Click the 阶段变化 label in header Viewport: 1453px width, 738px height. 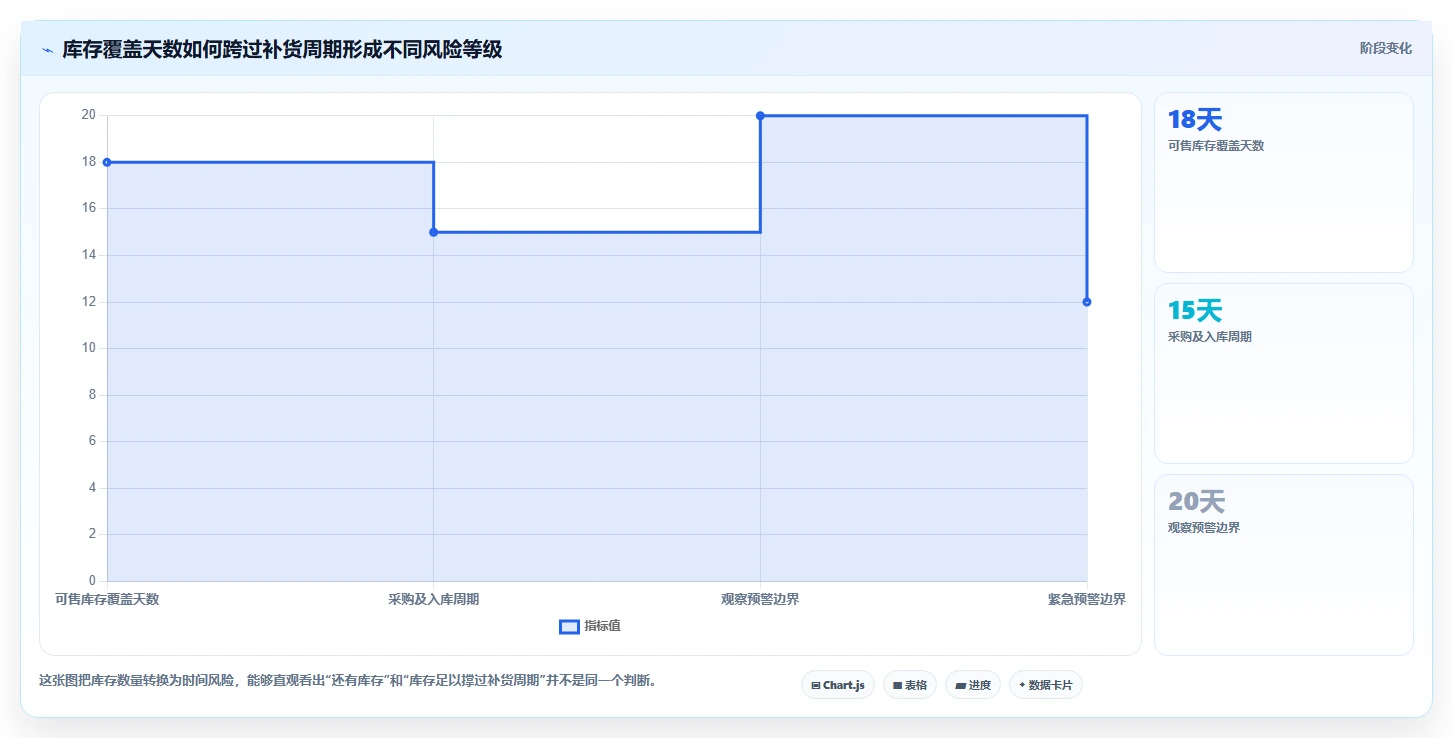tap(1386, 48)
